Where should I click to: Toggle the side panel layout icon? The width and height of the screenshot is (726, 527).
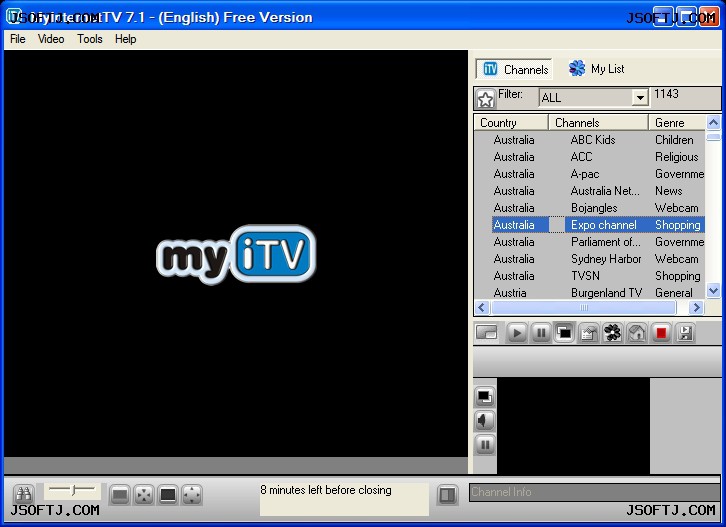click(x=447, y=495)
